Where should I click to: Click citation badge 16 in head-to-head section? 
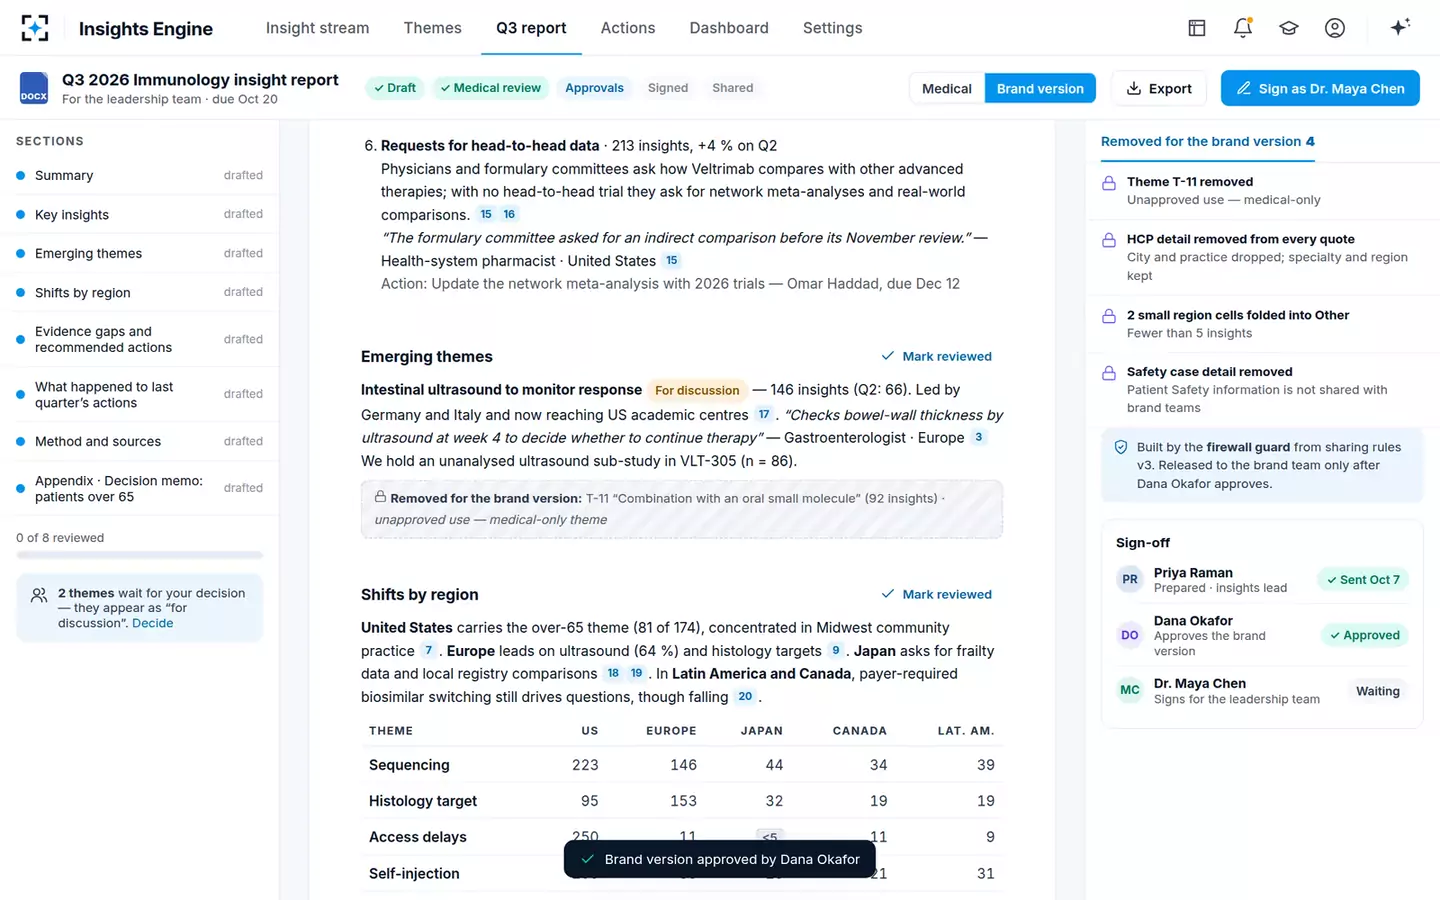tap(509, 214)
